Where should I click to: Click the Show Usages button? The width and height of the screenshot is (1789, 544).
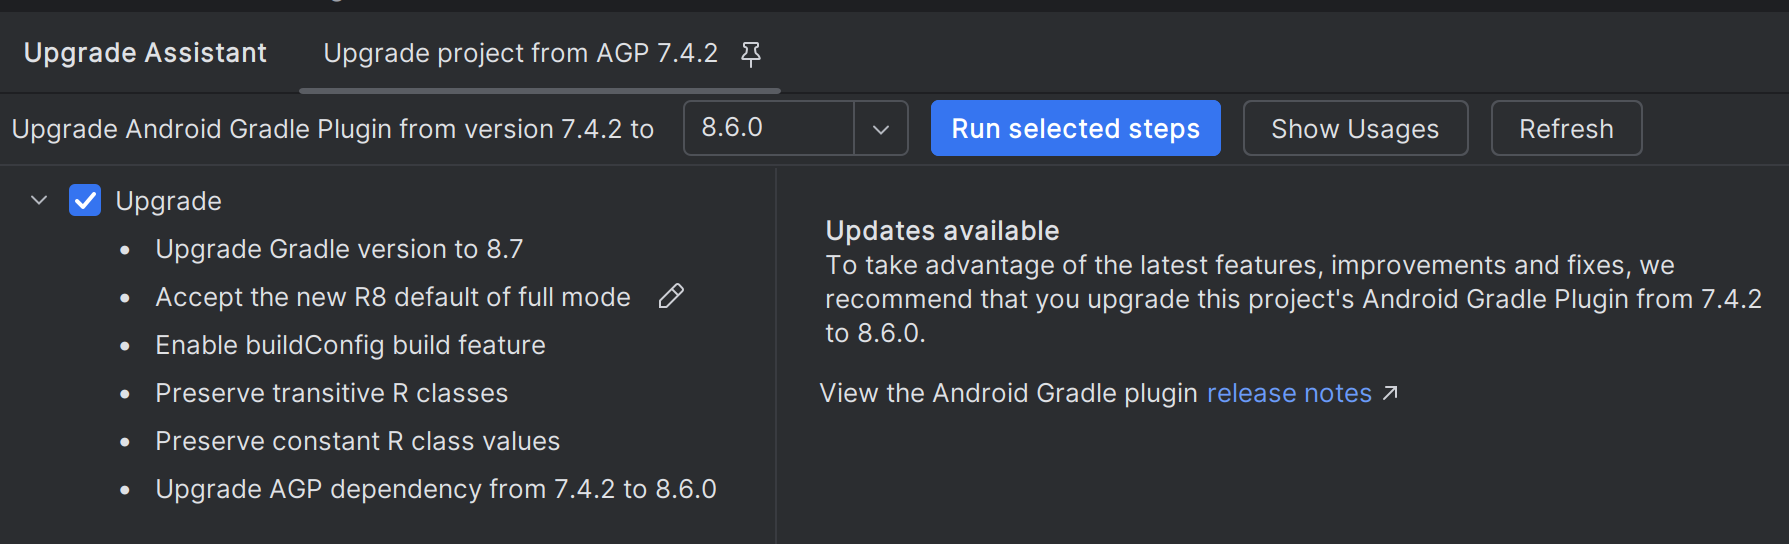[1354, 129]
